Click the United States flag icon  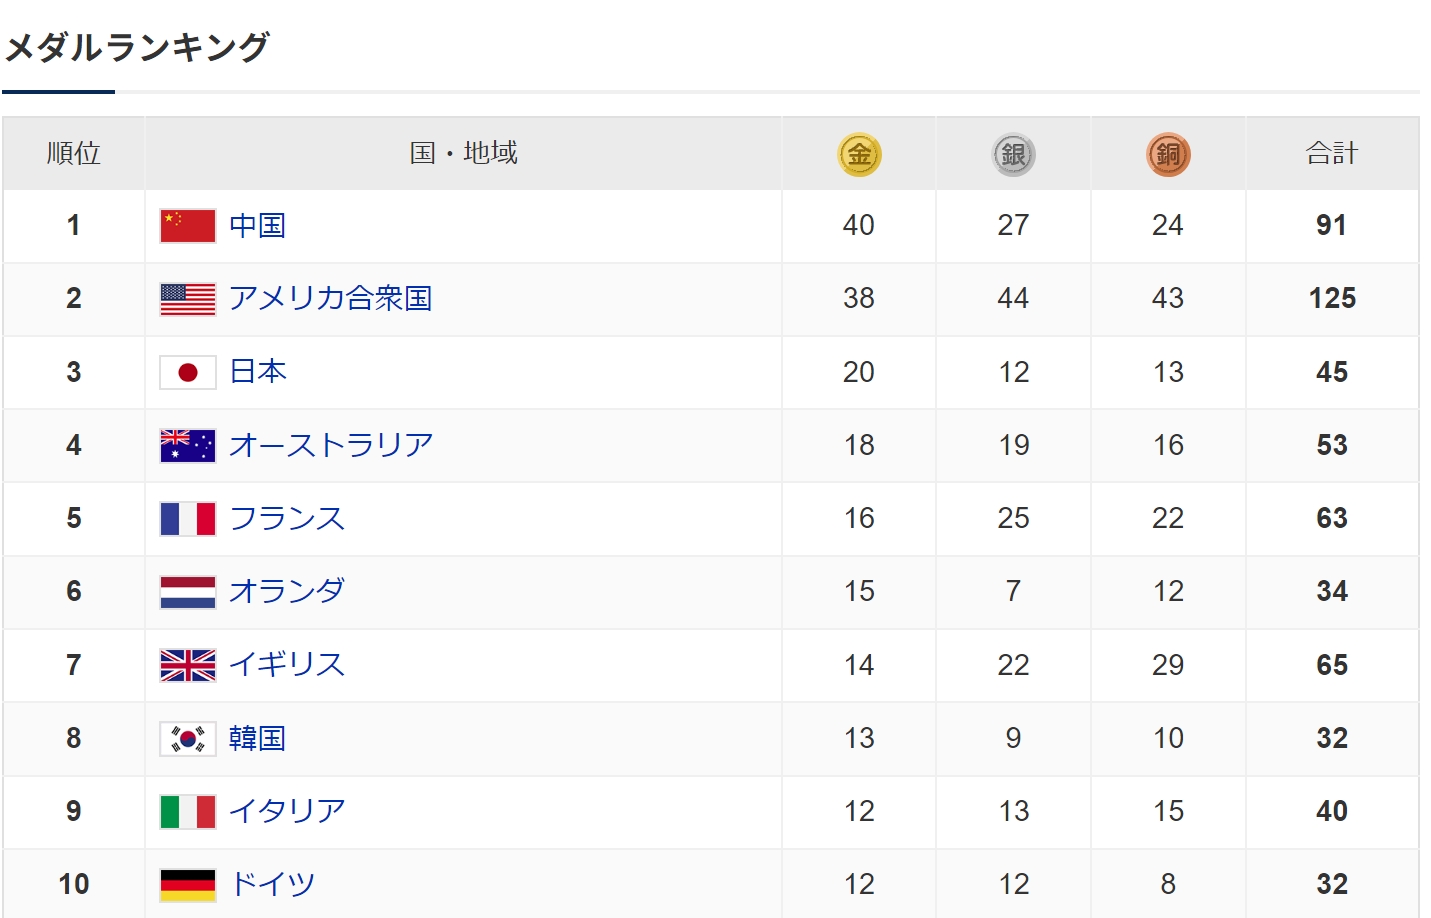(x=188, y=299)
